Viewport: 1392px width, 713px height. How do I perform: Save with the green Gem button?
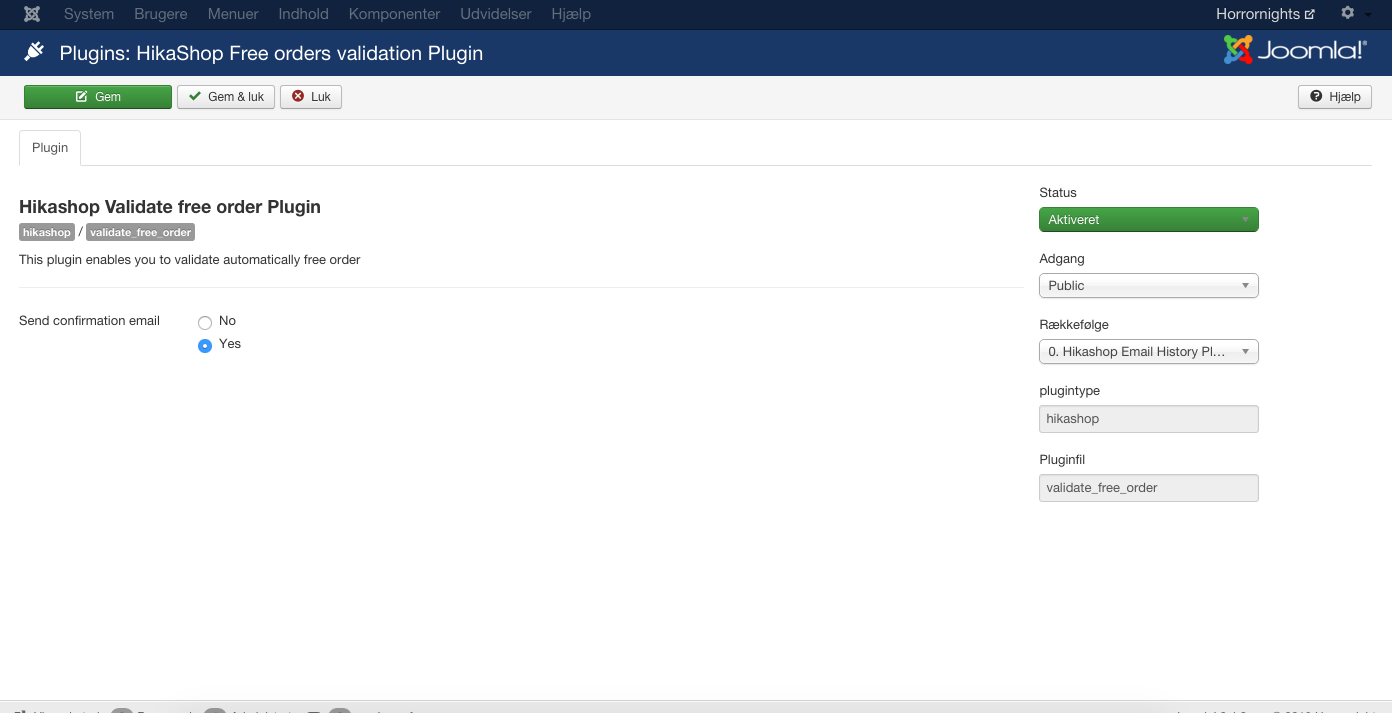pyautogui.click(x=98, y=97)
